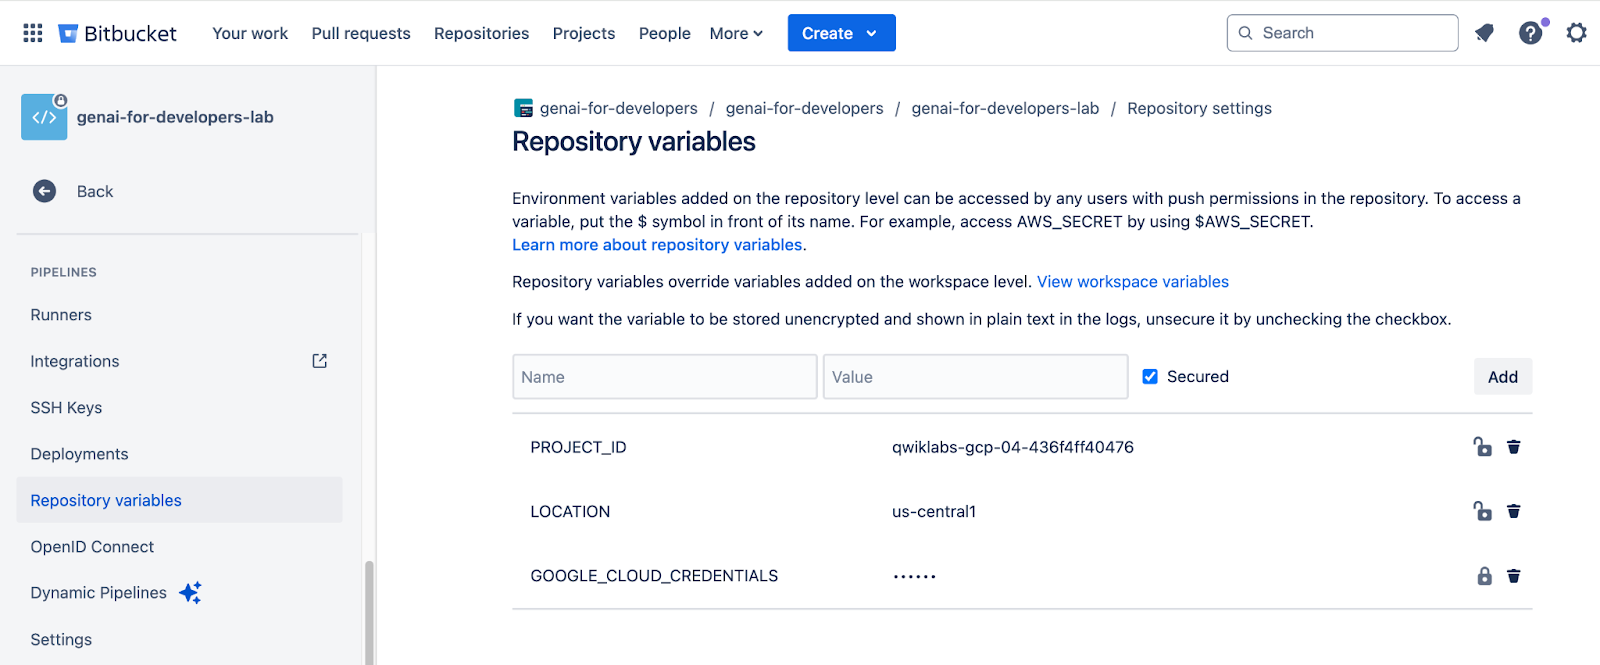Toggle the locked padlock for GOOGLE_CLOUD_CREDENTIALS
The height and width of the screenshot is (665, 1600).
point(1484,576)
